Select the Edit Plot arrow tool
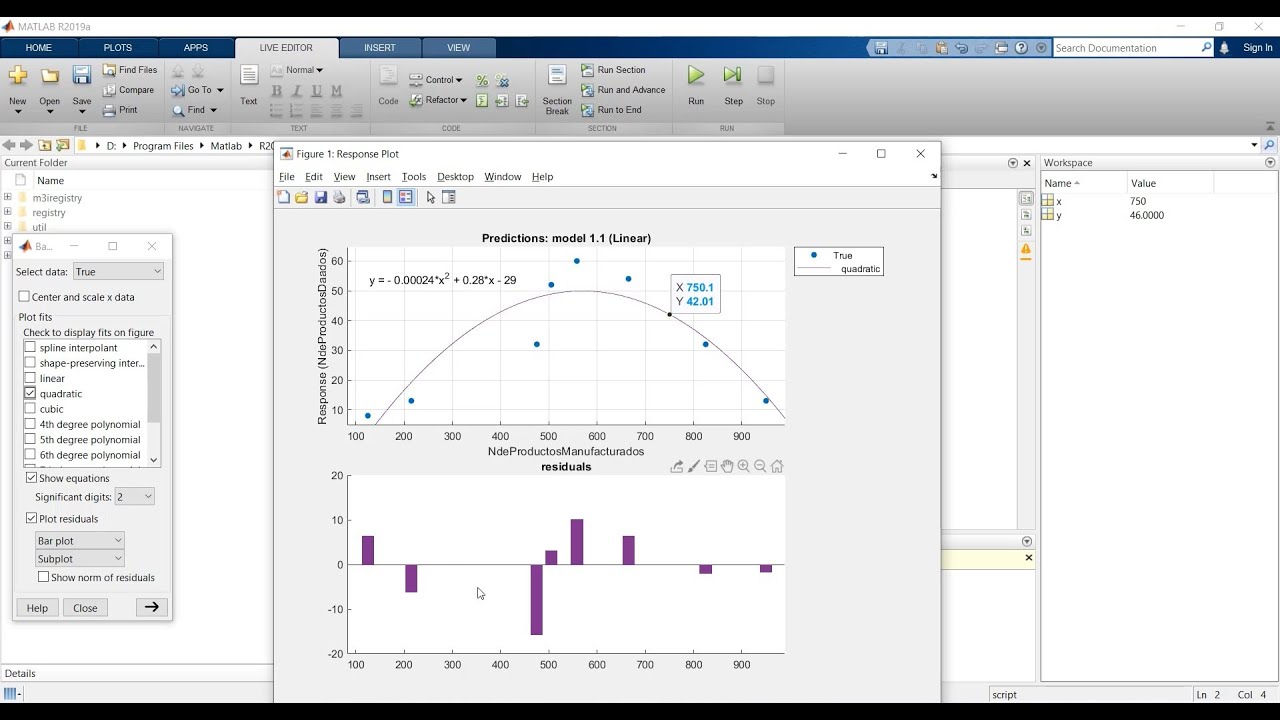The width and height of the screenshot is (1280, 720). pos(431,198)
